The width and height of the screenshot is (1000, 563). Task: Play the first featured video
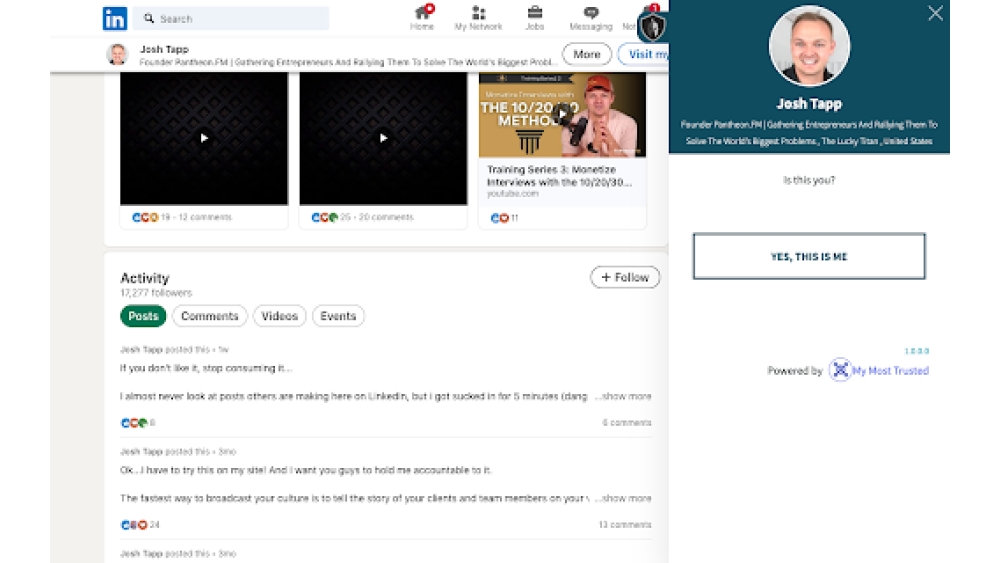coord(204,138)
